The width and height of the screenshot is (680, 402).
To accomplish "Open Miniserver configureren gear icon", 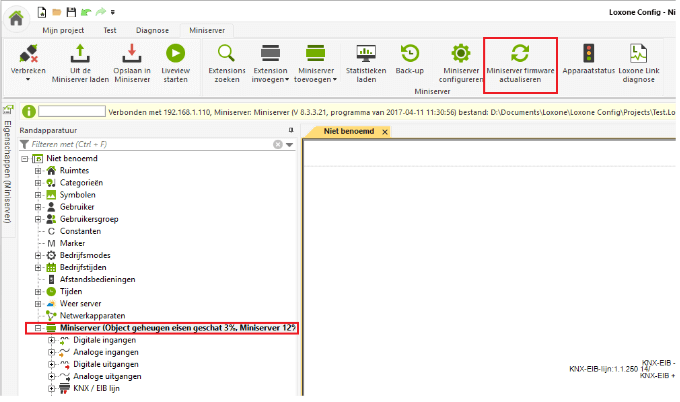I will [x=461, y=54].
